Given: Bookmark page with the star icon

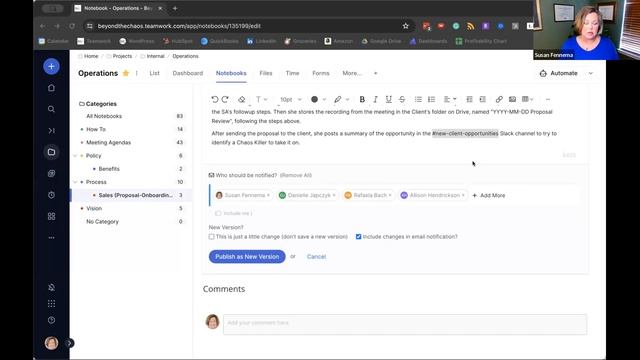Looking at the screenshot, I should pos(405,26).
